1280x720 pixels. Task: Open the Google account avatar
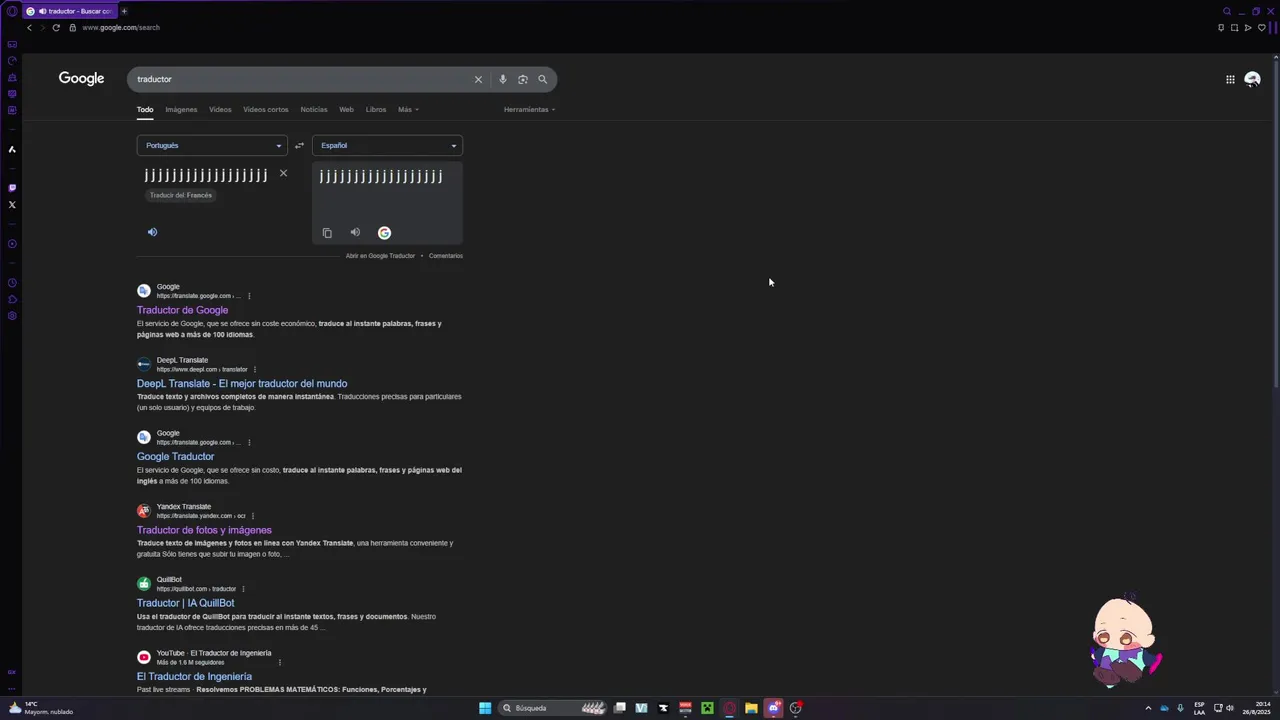click(x=1252, y=79)
